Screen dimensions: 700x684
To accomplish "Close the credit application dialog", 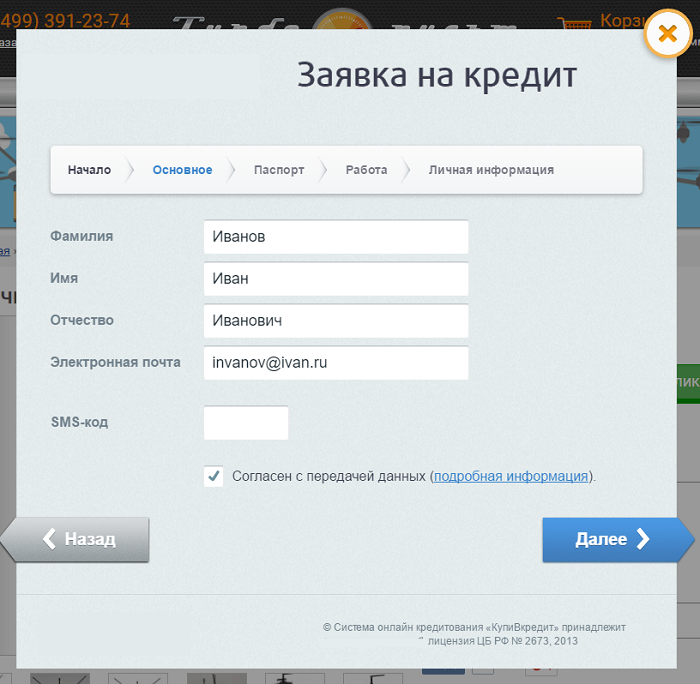I will [667, 34].
